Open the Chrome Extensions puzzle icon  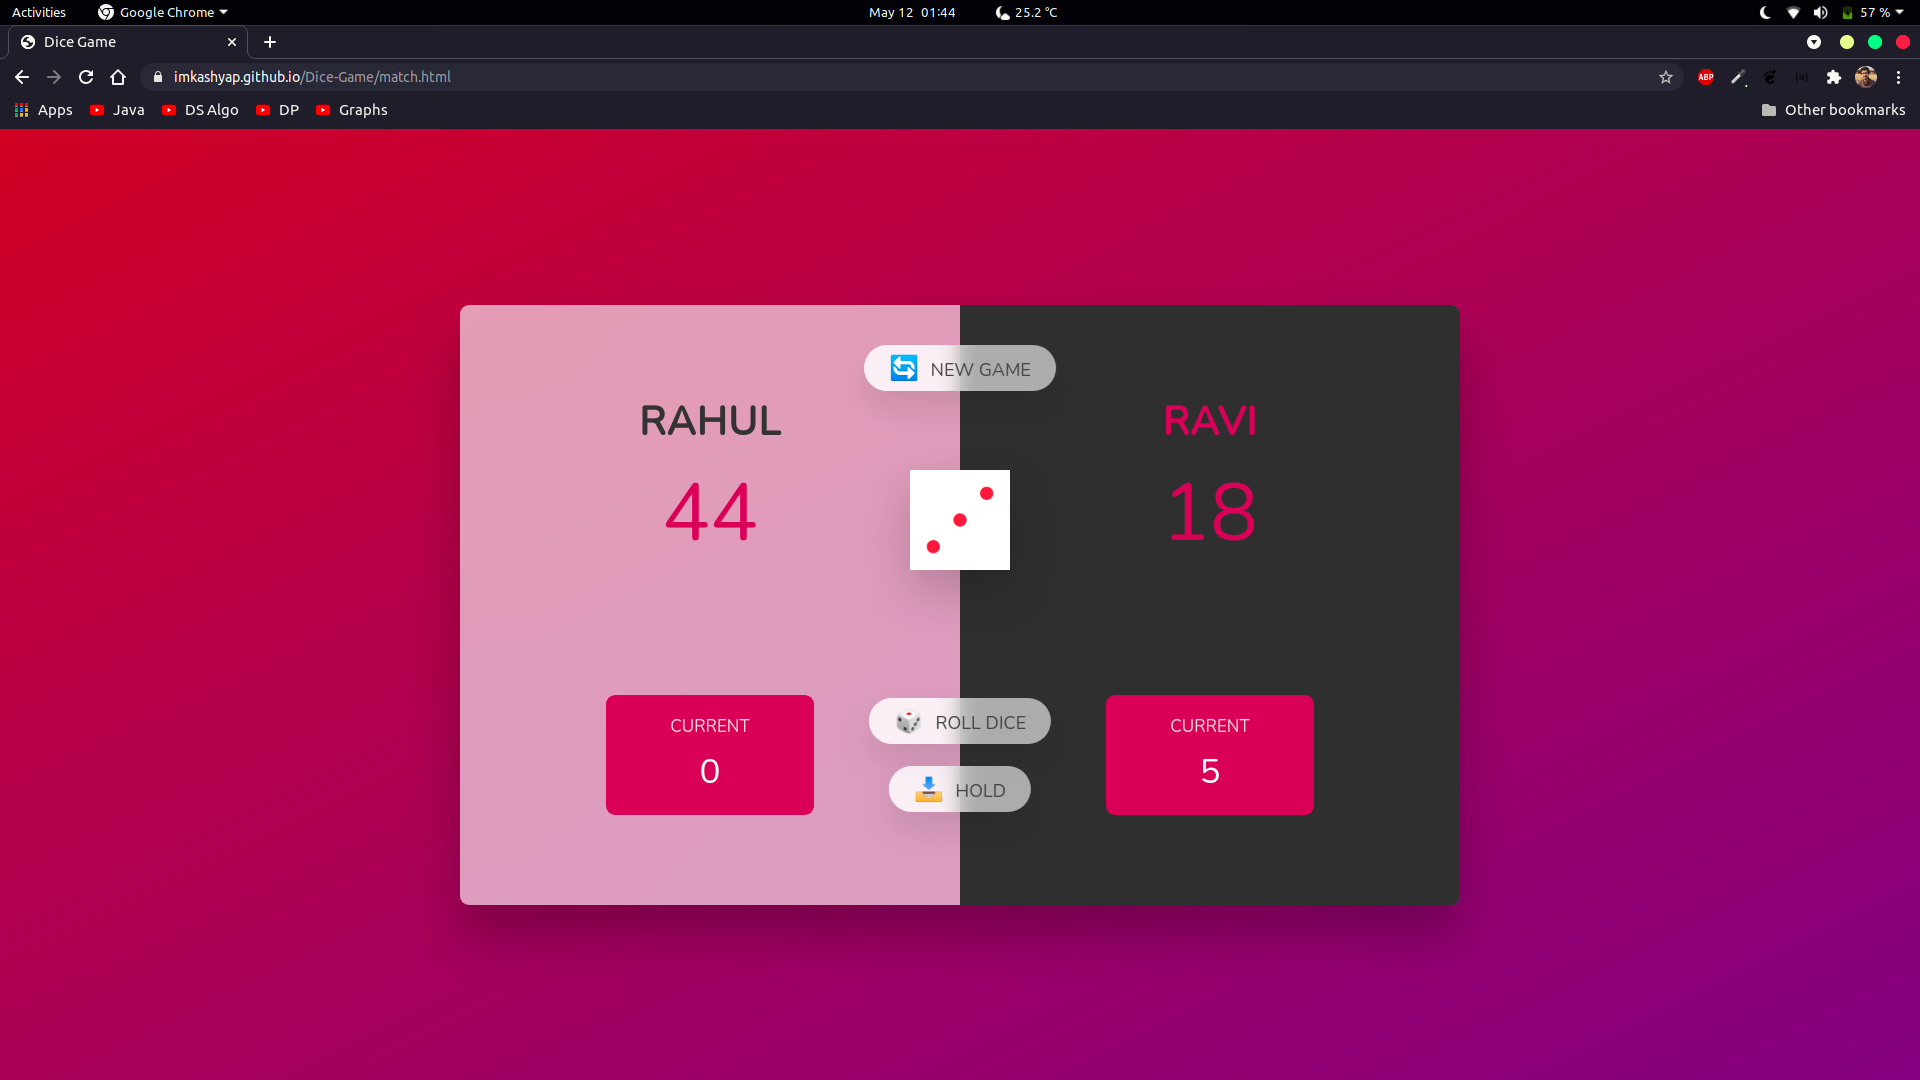(x=1833, y=77)
